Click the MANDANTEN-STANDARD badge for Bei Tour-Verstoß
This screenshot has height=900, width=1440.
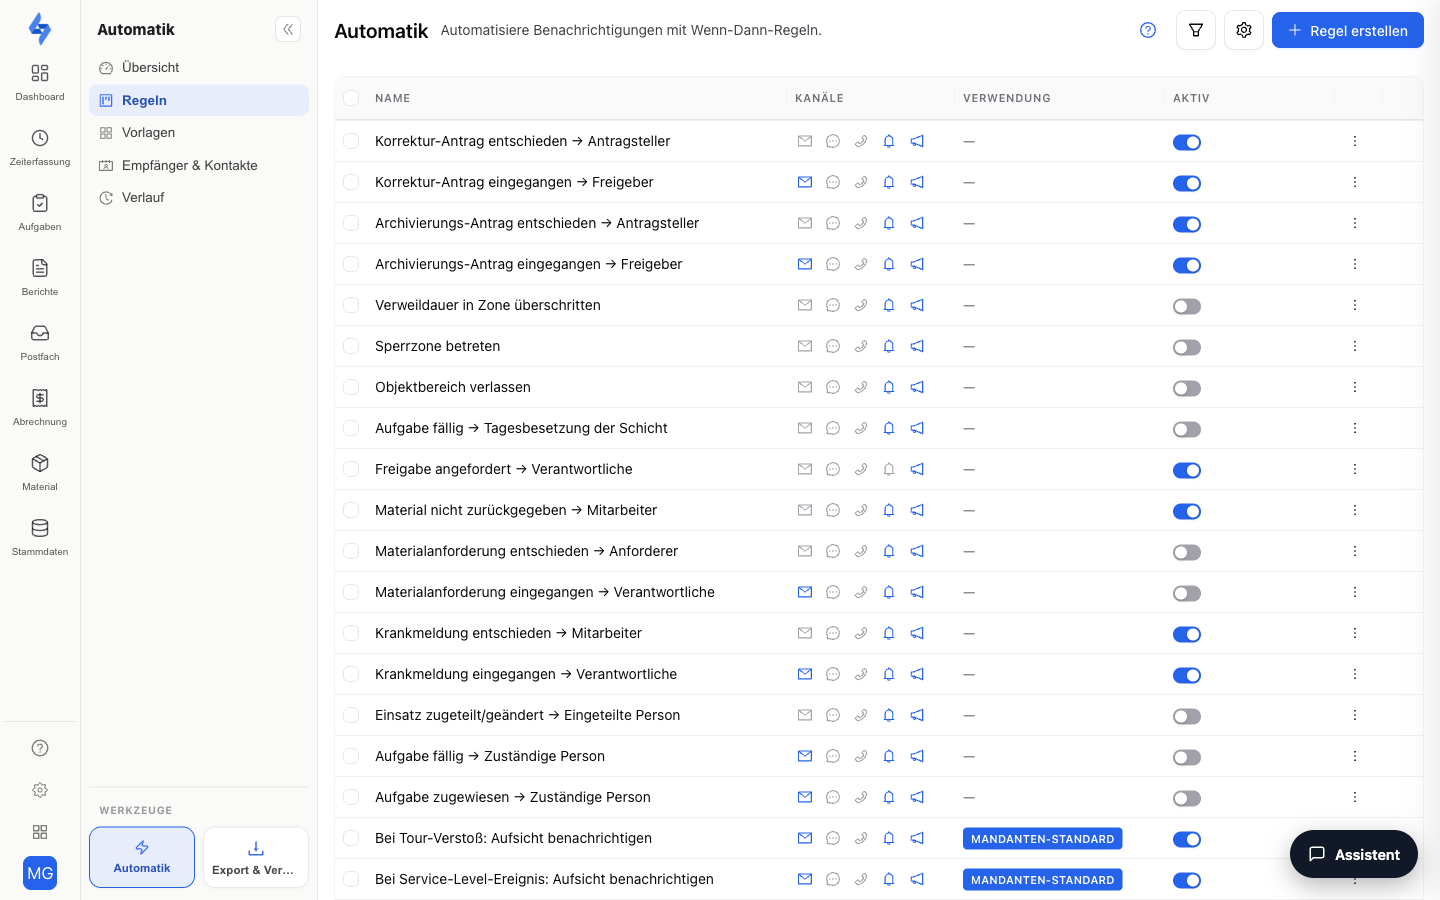(x=1042, y=839)
